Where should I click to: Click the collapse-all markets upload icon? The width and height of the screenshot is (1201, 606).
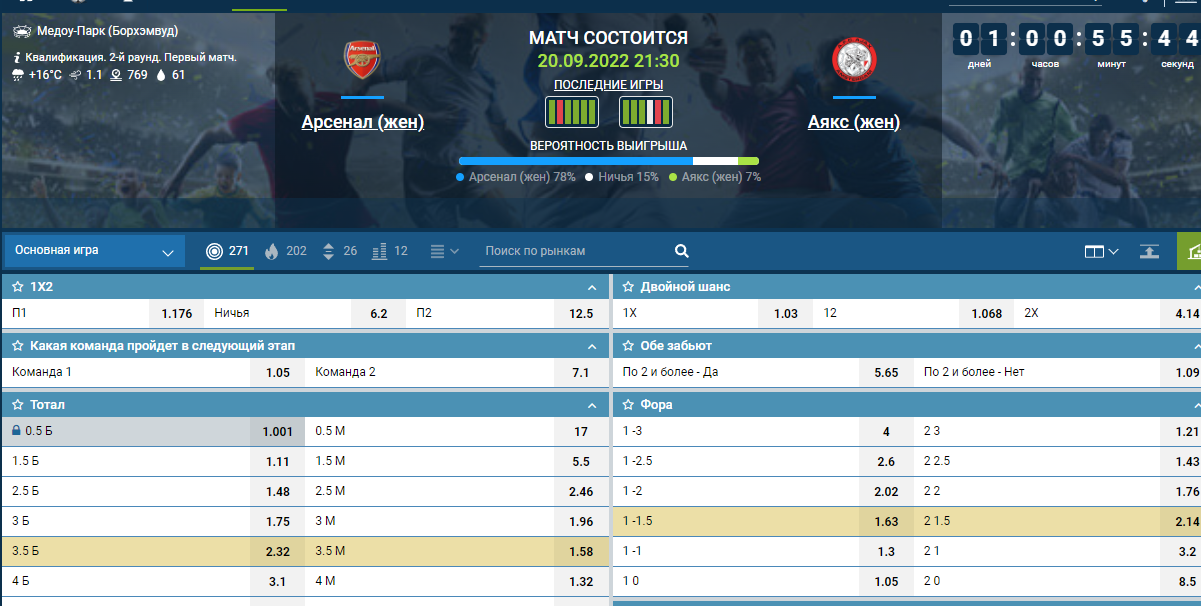pos(1149,251)
